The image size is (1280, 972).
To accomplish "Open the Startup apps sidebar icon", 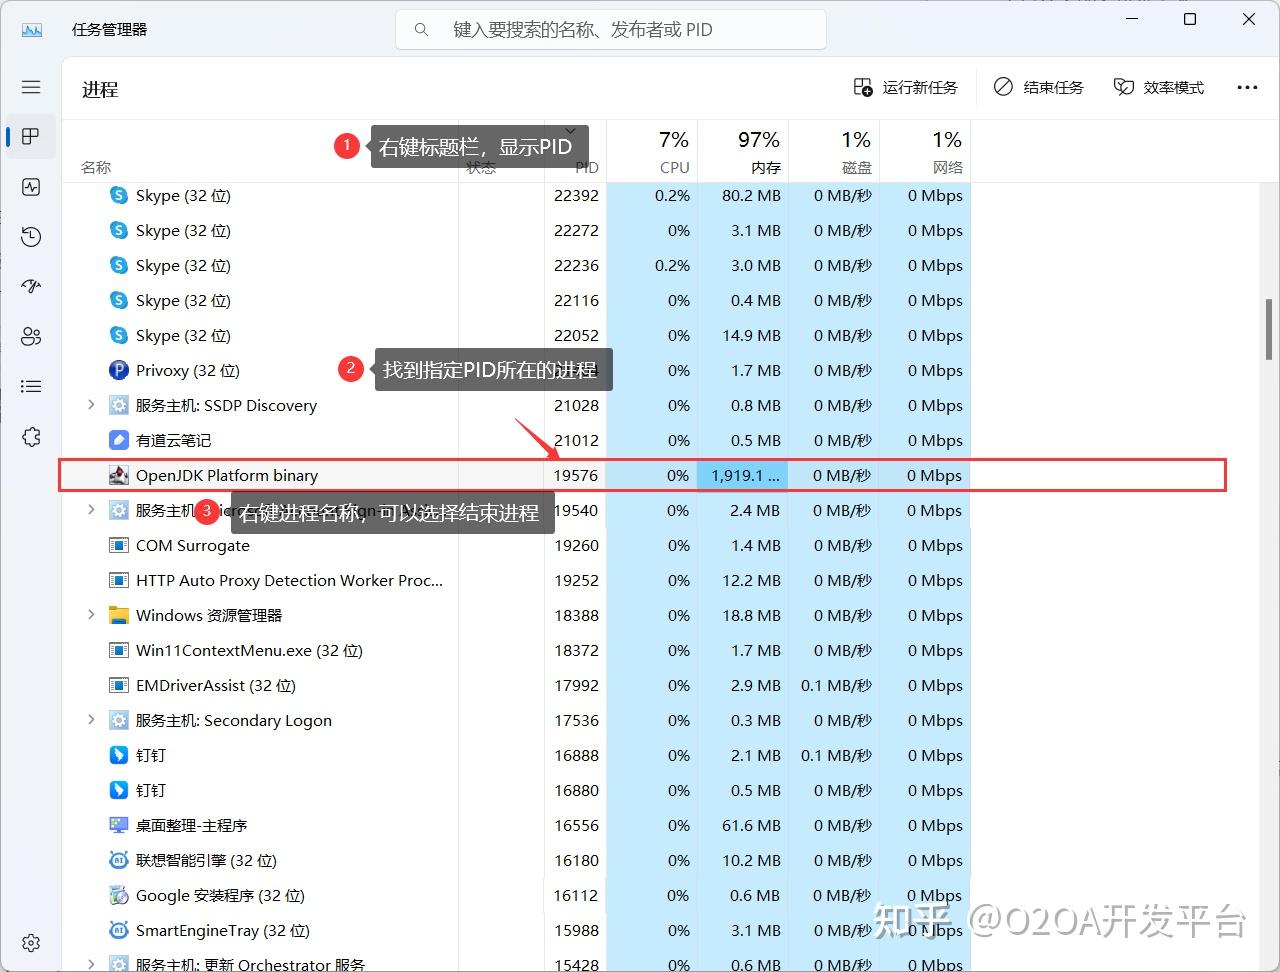I will [x=31, y=286].
